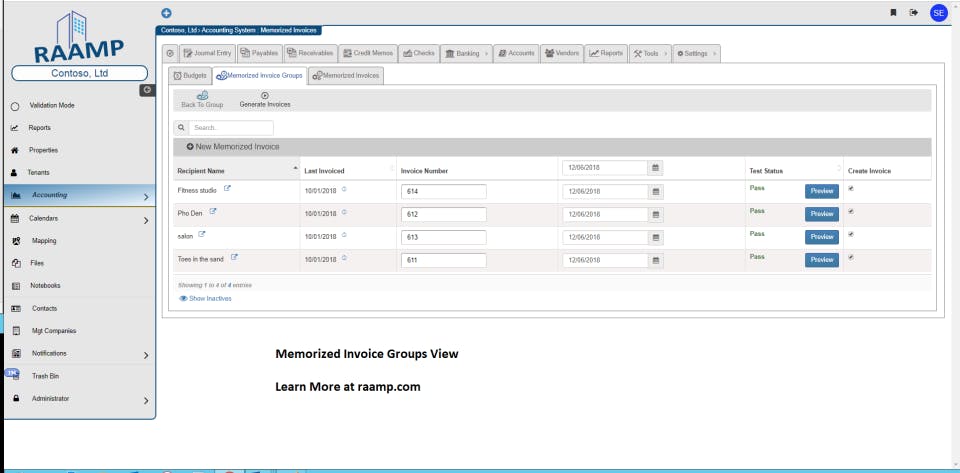960x473 pixels.
Task: Open Credit Memos tab
Action: 368,54
